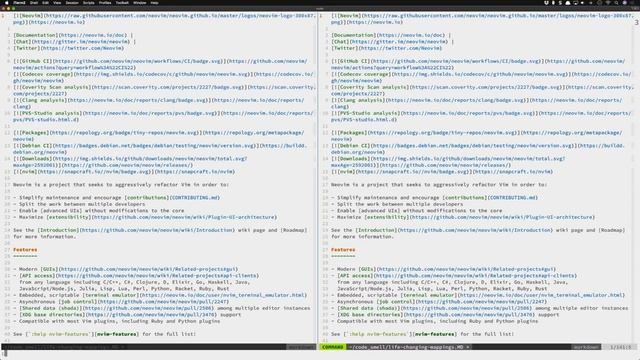The width and height of the screenshot is (640, 360).
Task: Click the PVS-Studio analysis line in right pane
Action: pyautogui.click(x=481, y=116)
